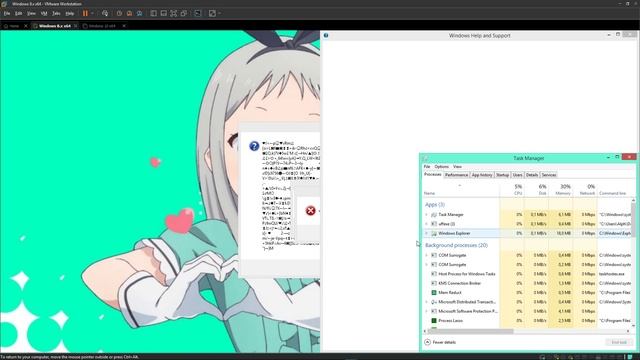Sort processes by Network column
This screenshot has height=360, width=640.
585,189
